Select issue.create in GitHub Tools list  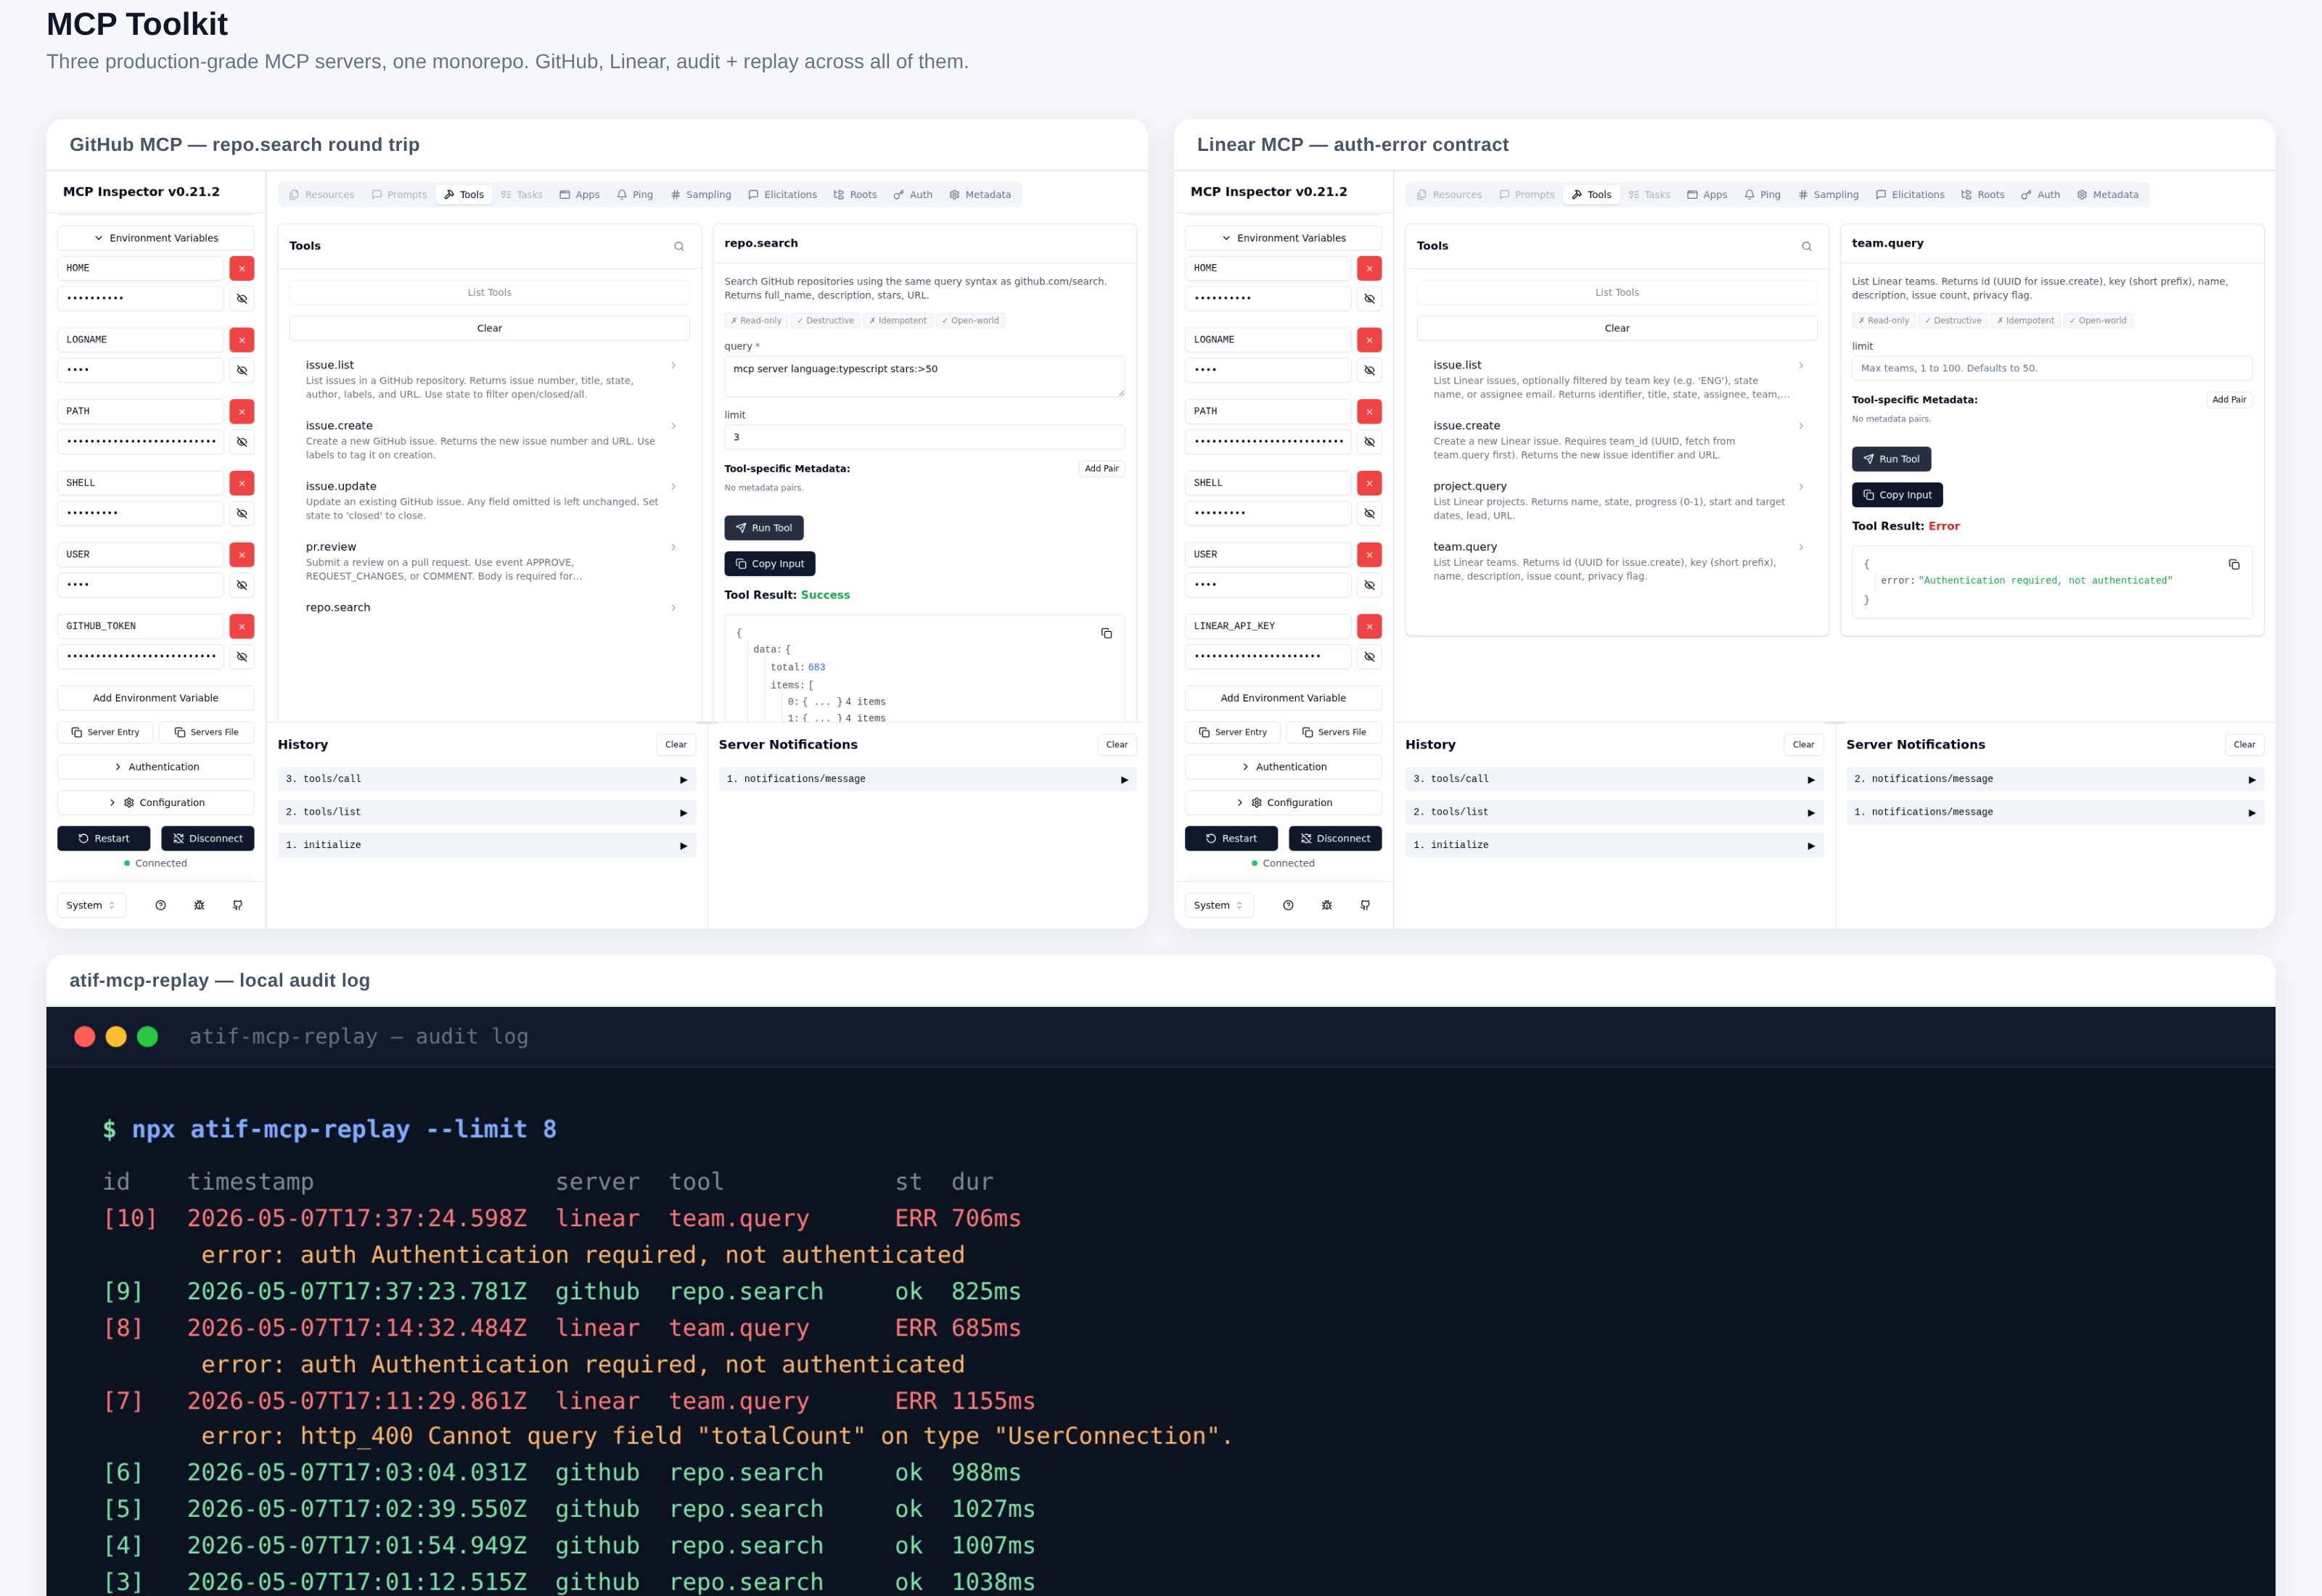point(489,440)
